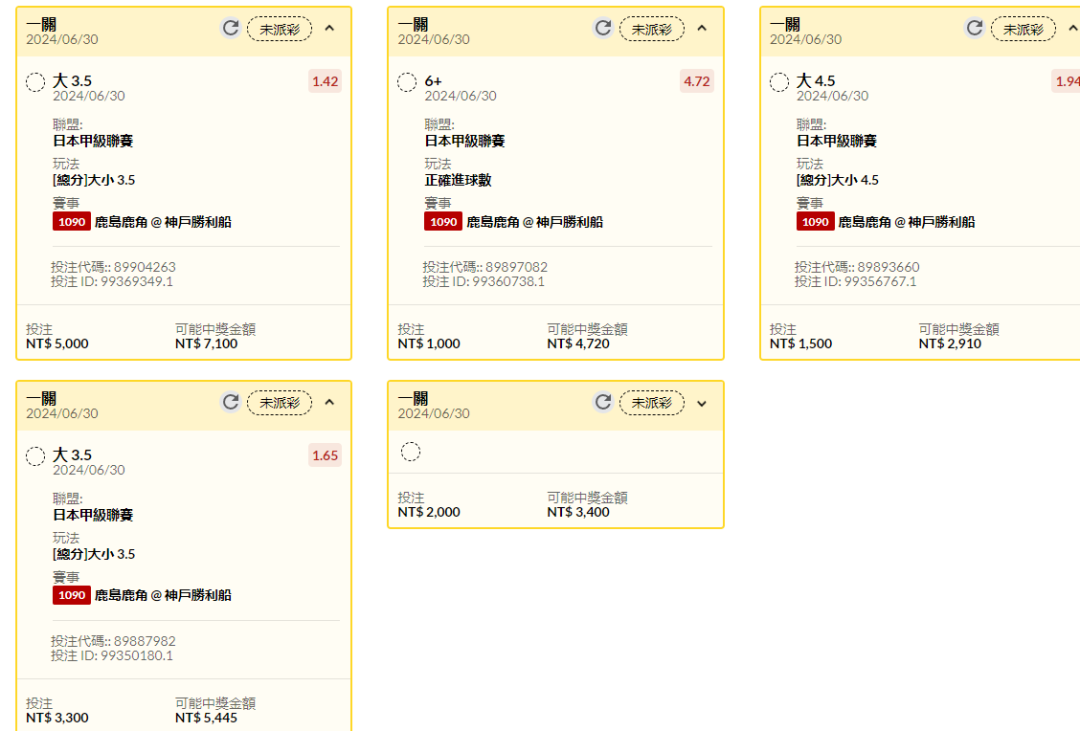Click bet code 89893660
The height and width of the screenshot is (731, 1080).
[889, 267]
